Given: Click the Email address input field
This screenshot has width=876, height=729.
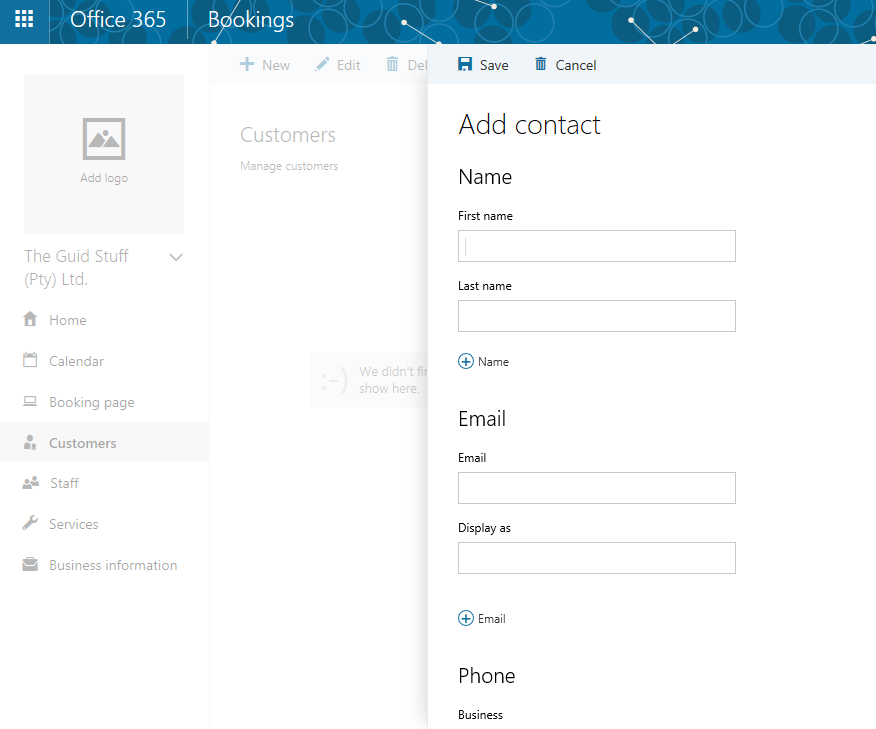Looking at the screenshot, I should [597, 488].
